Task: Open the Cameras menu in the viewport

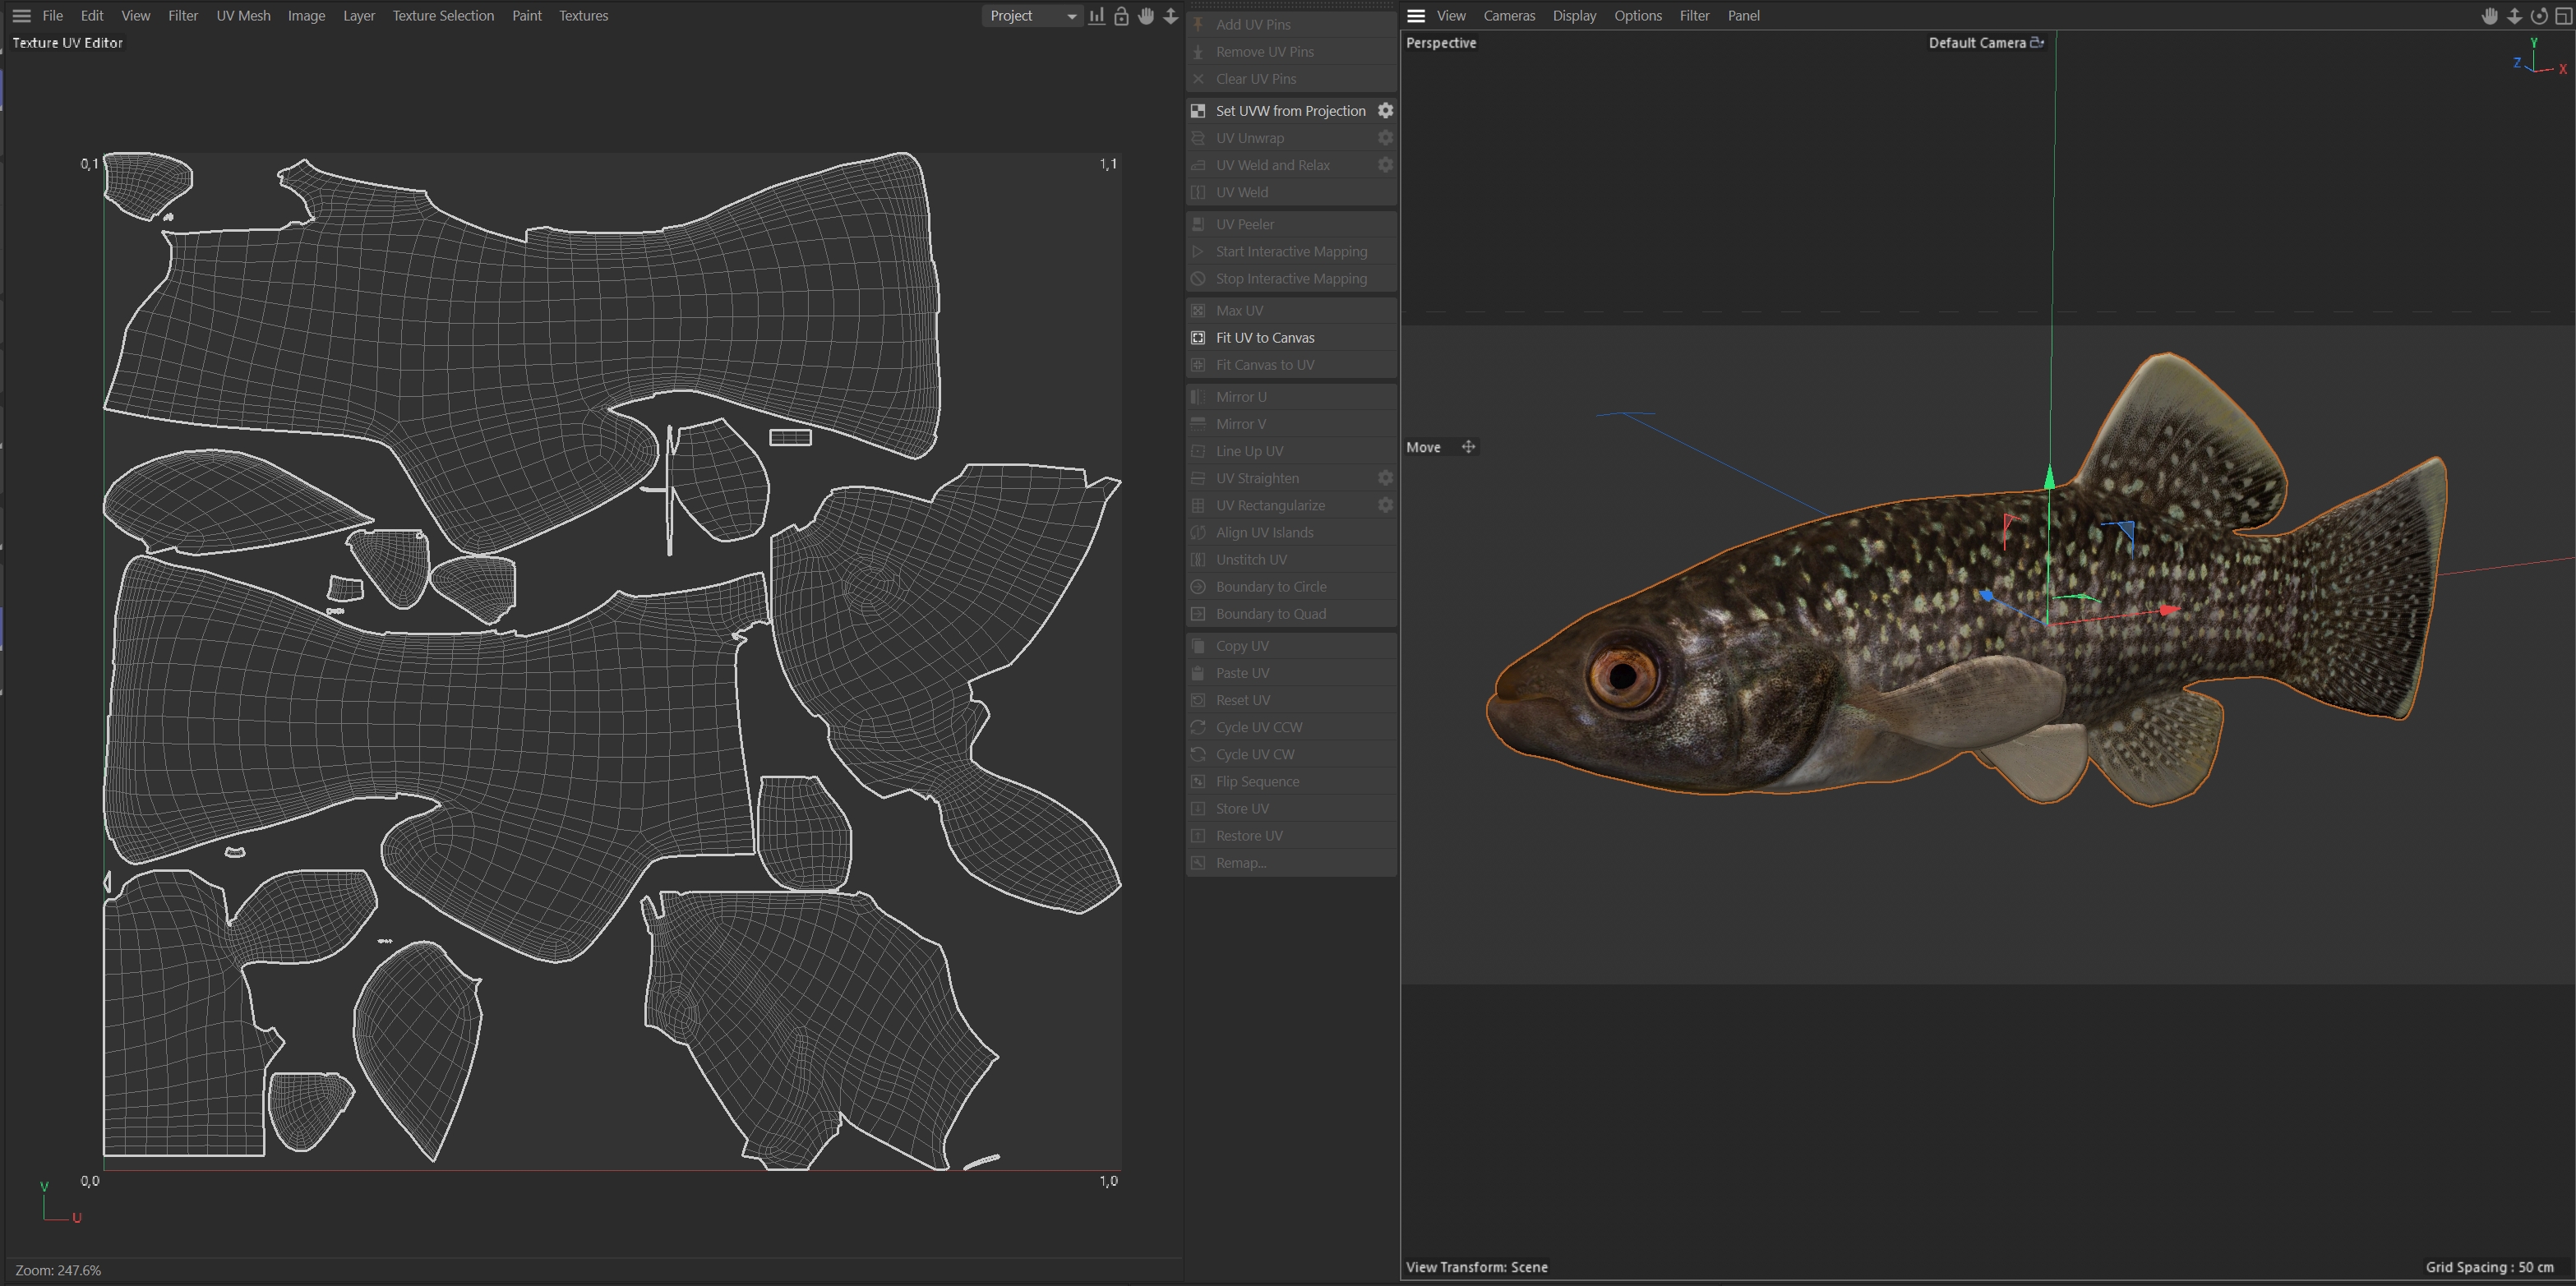Action: click(1508, 16)
